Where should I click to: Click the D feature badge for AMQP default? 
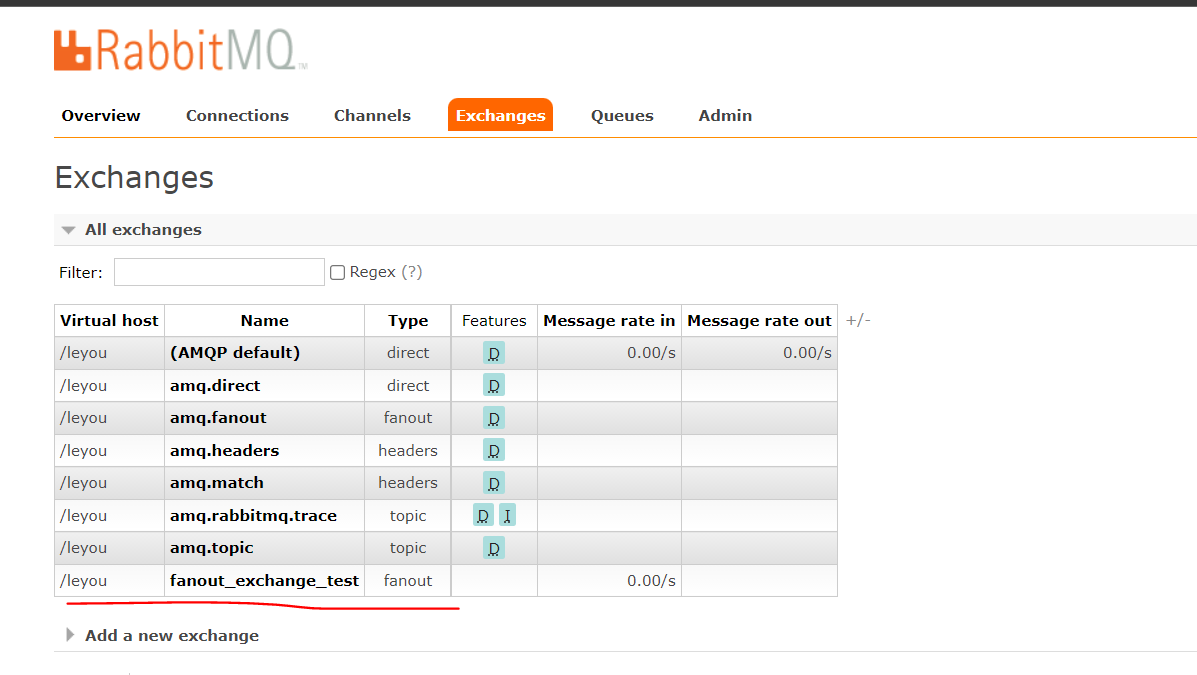pyautogui.click(x=494, y=354)
